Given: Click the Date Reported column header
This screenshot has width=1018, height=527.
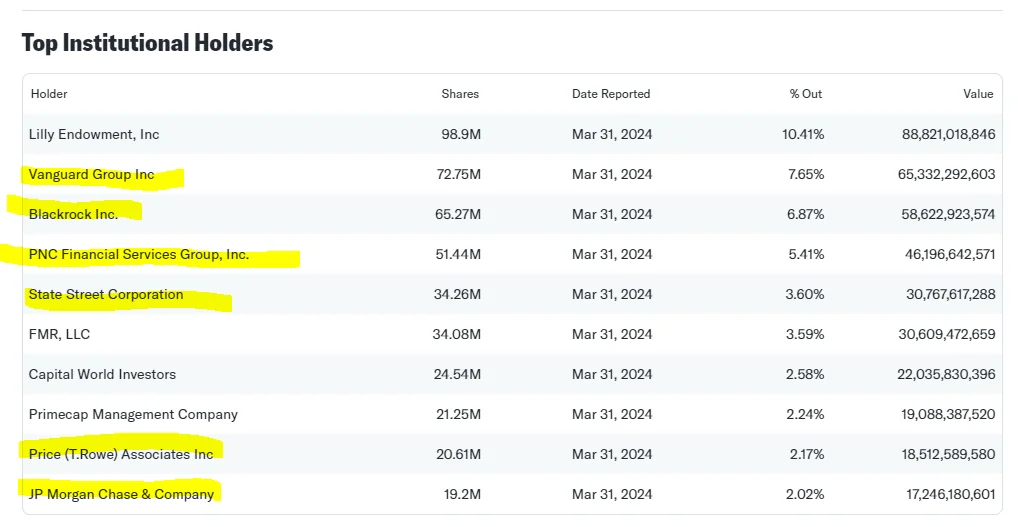Looking at the screenshot, I should pyautogui.click(x=611, y=94).
